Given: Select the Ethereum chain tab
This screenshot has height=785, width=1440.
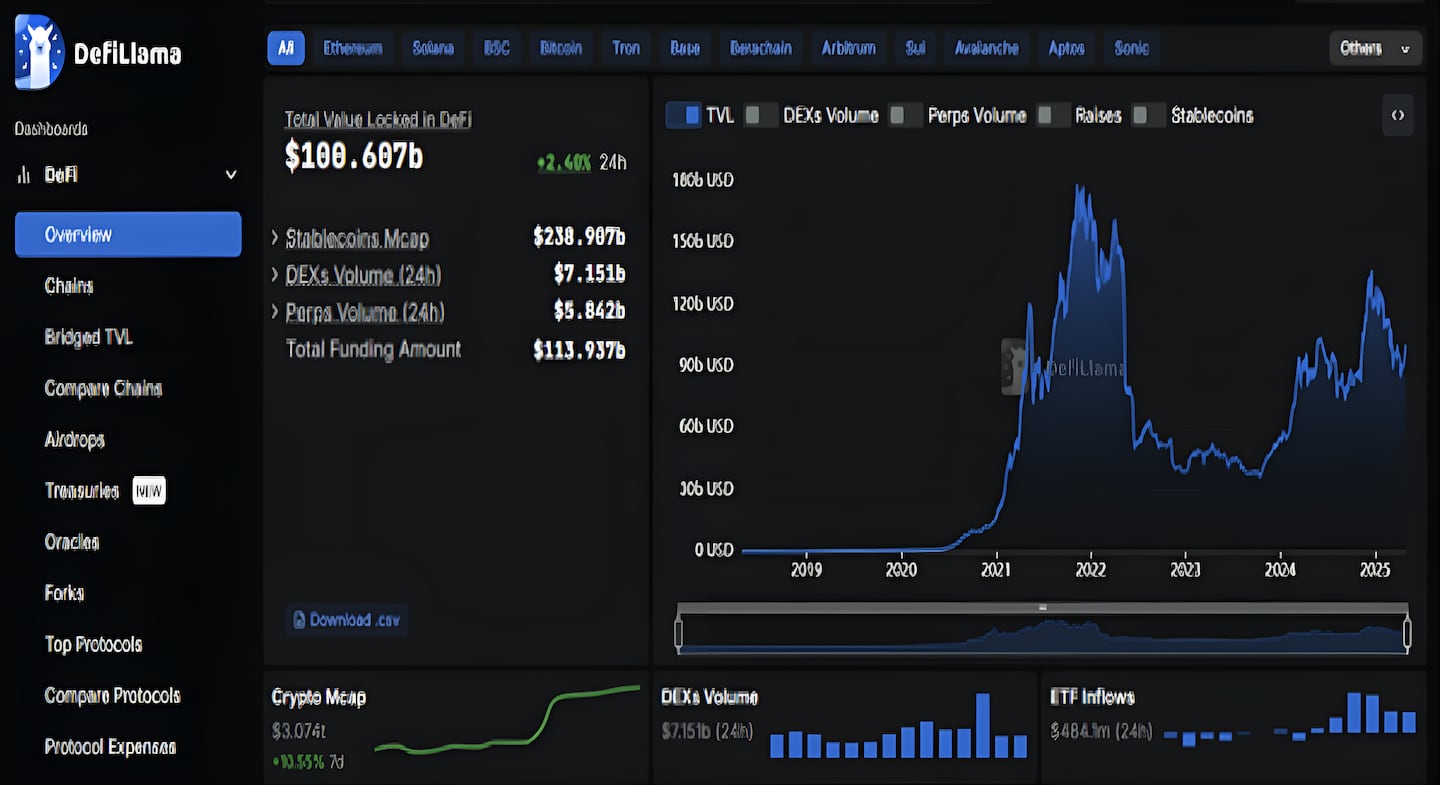Looking at the screenshot, I should (x=353, y=48).
